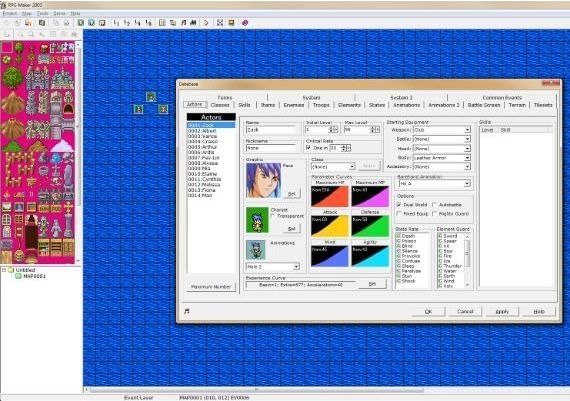Select actor 0002:Albert in the list
This screenshot has height=401, width=570.
click(x=211, y=131)
